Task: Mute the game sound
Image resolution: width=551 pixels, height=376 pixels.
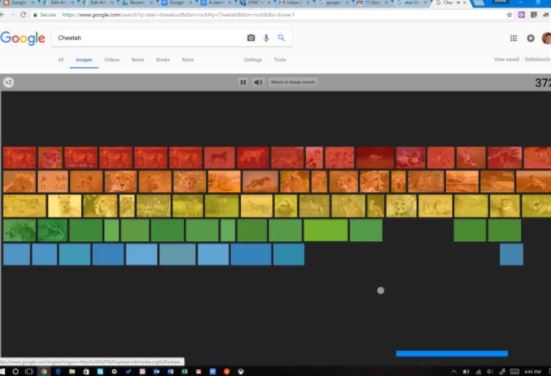Action: tap(258, 82)
